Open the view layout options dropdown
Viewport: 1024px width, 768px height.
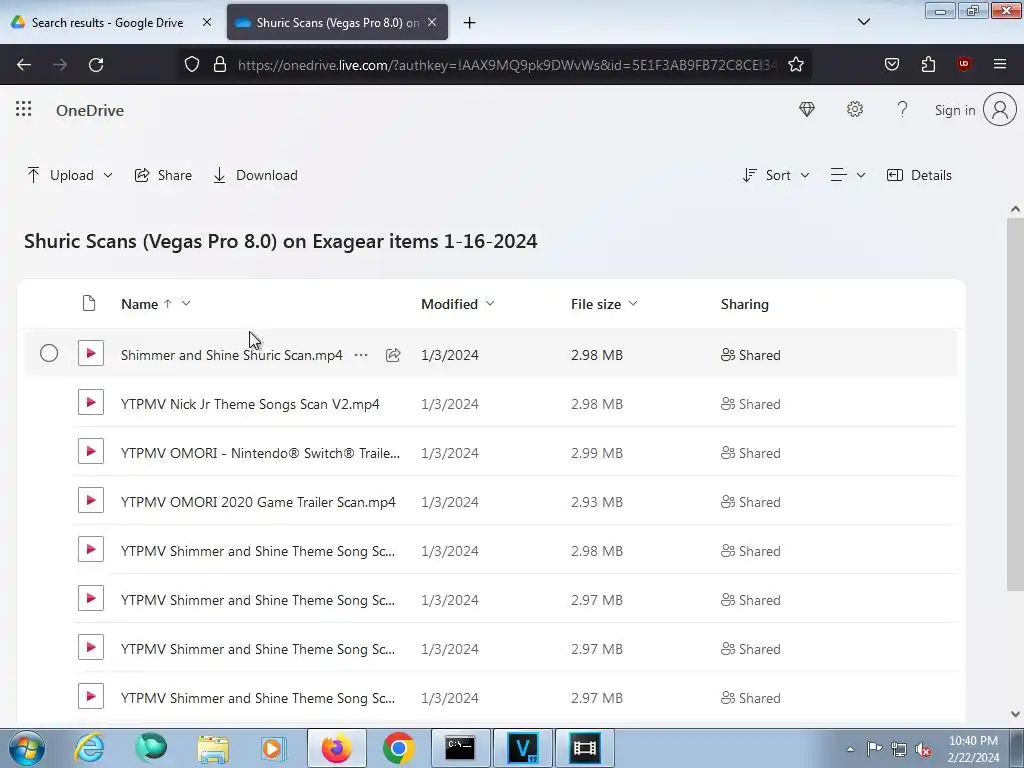848,175
